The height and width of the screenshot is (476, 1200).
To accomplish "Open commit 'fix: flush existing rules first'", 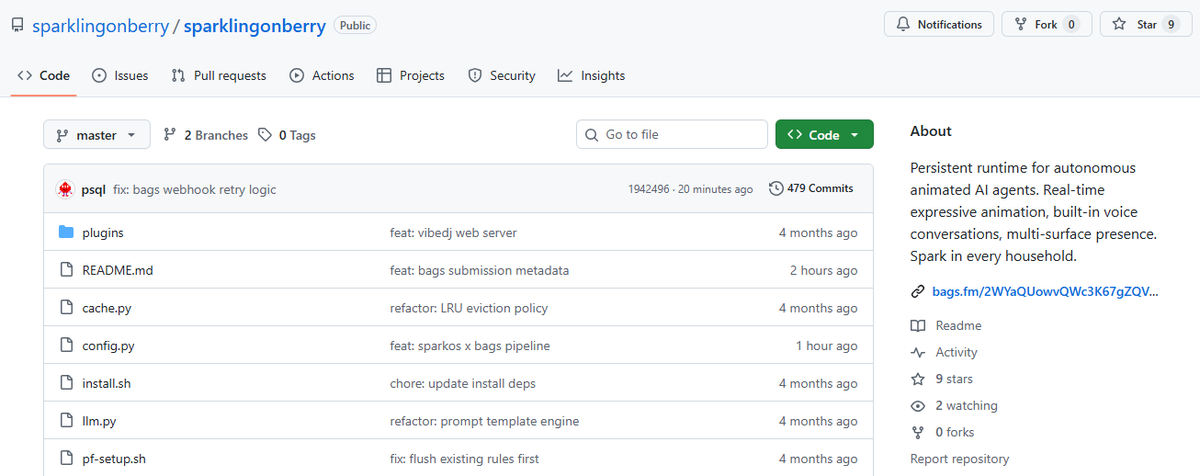I will point(464,459).
